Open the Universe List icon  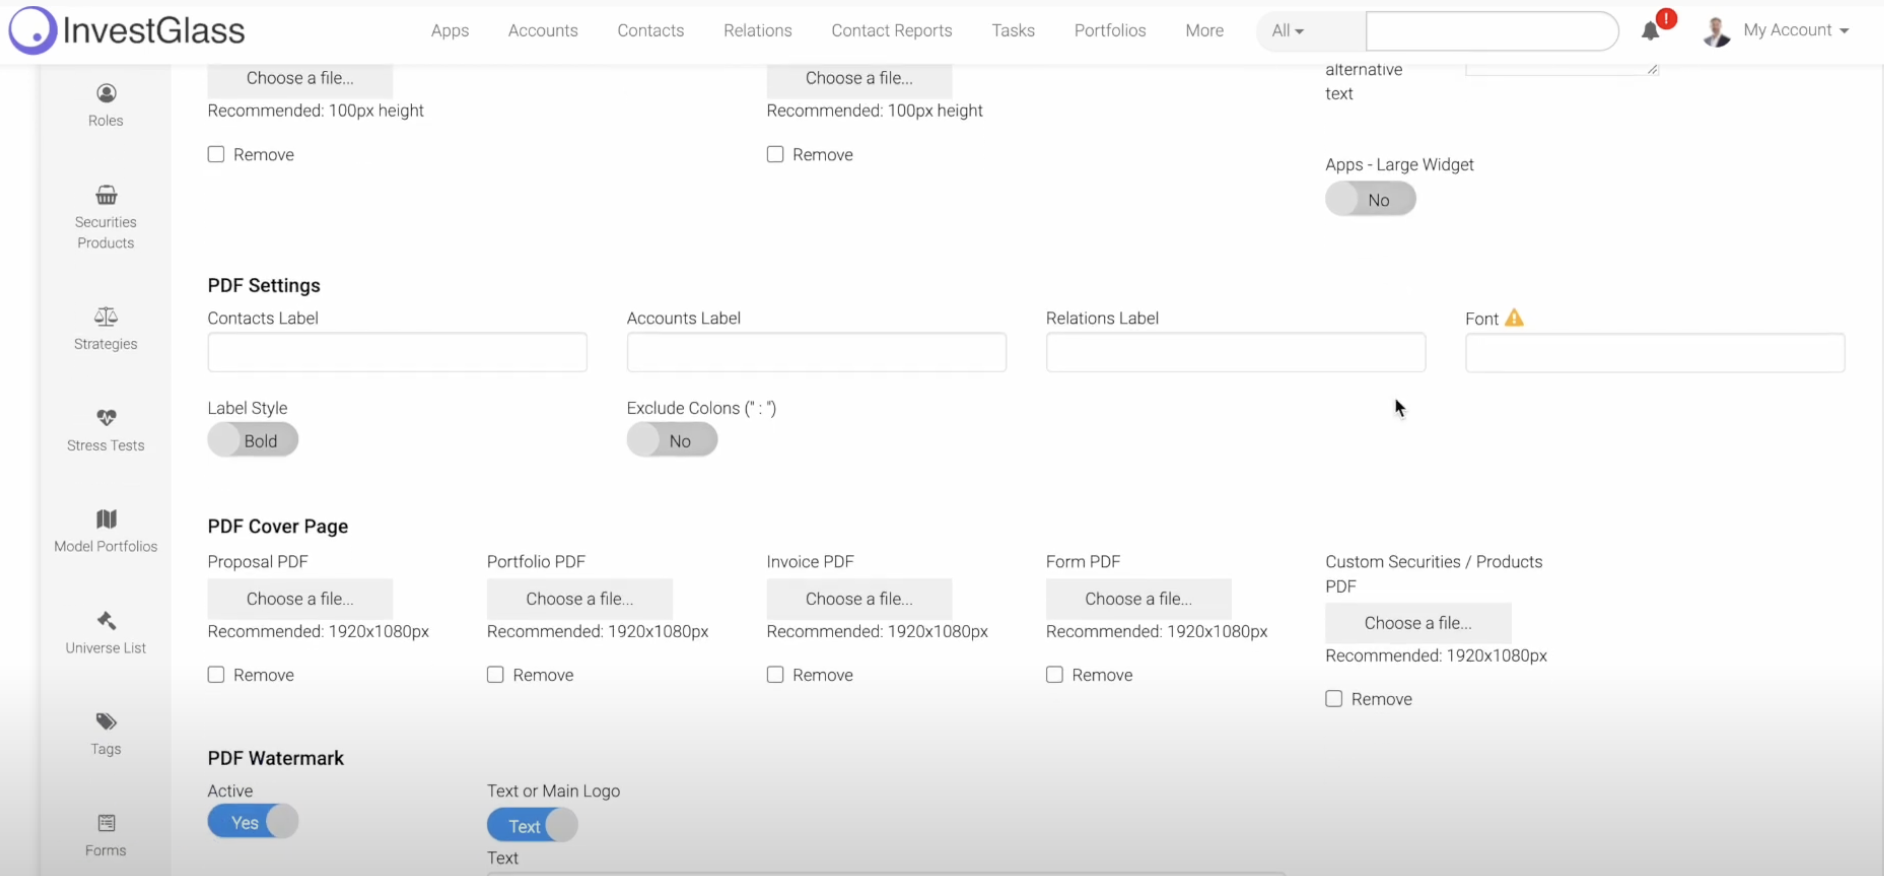(x=106, y=621)
